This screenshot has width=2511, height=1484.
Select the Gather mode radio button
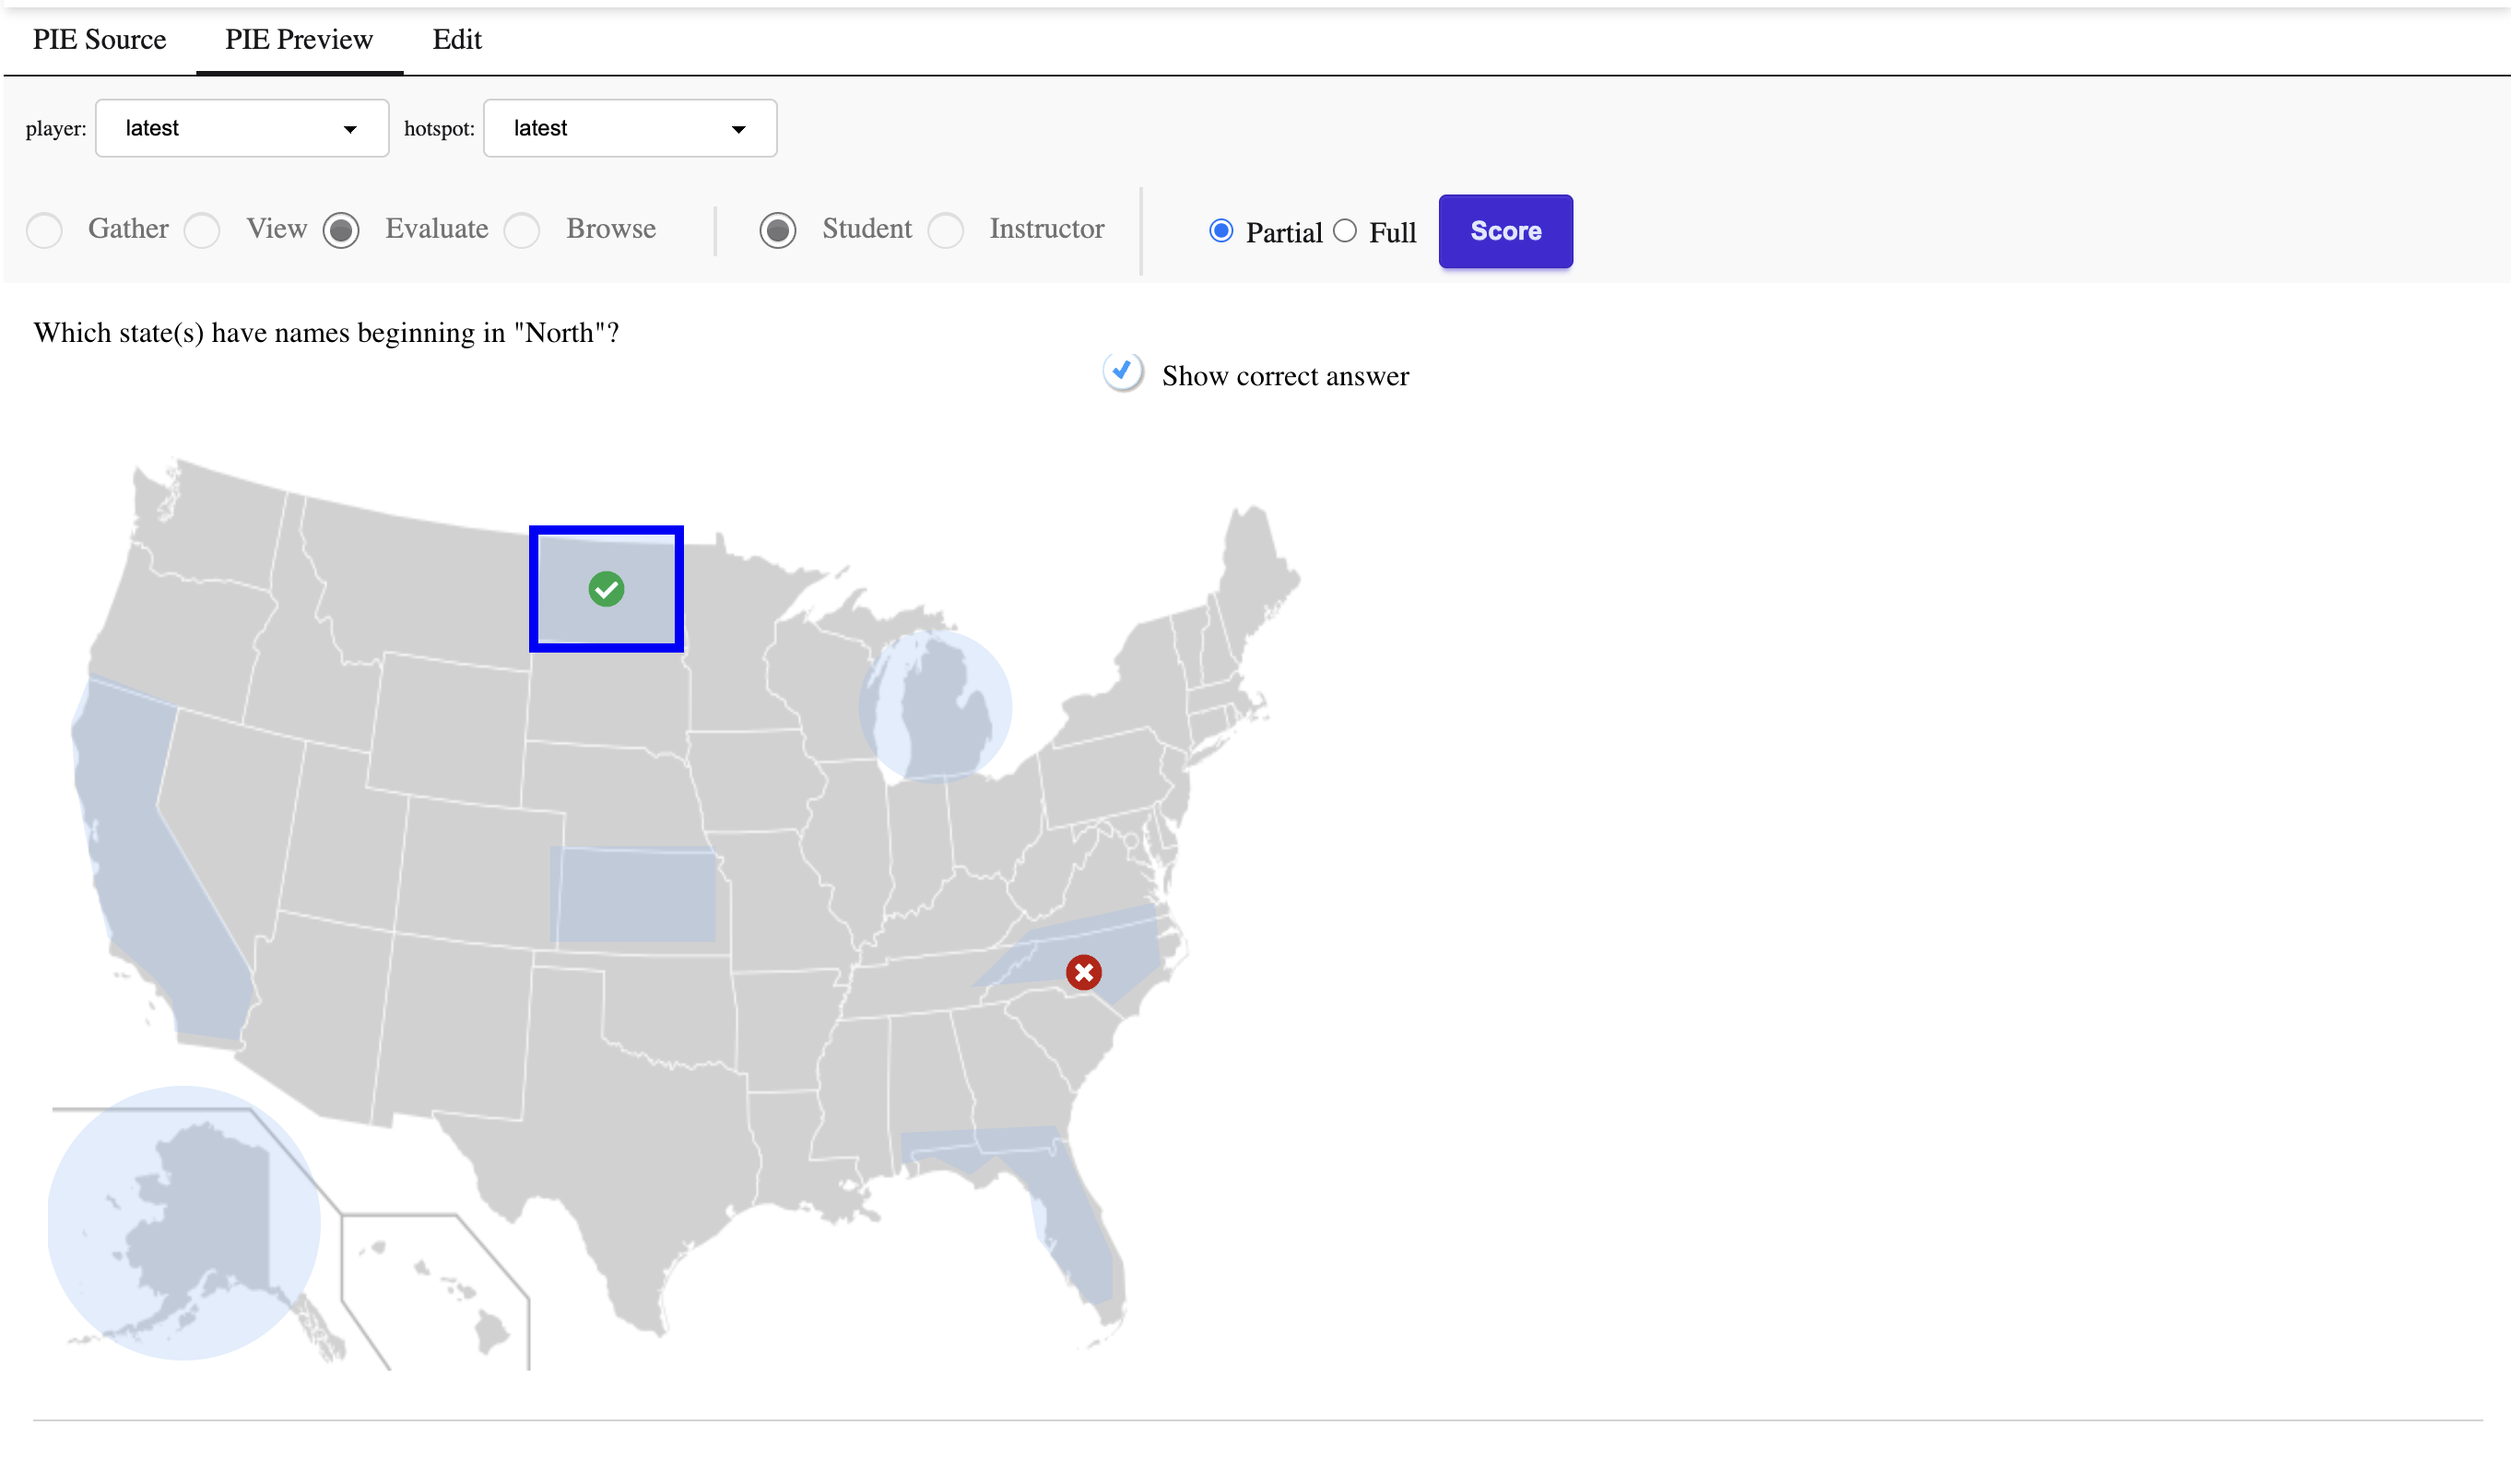(45, 230)
